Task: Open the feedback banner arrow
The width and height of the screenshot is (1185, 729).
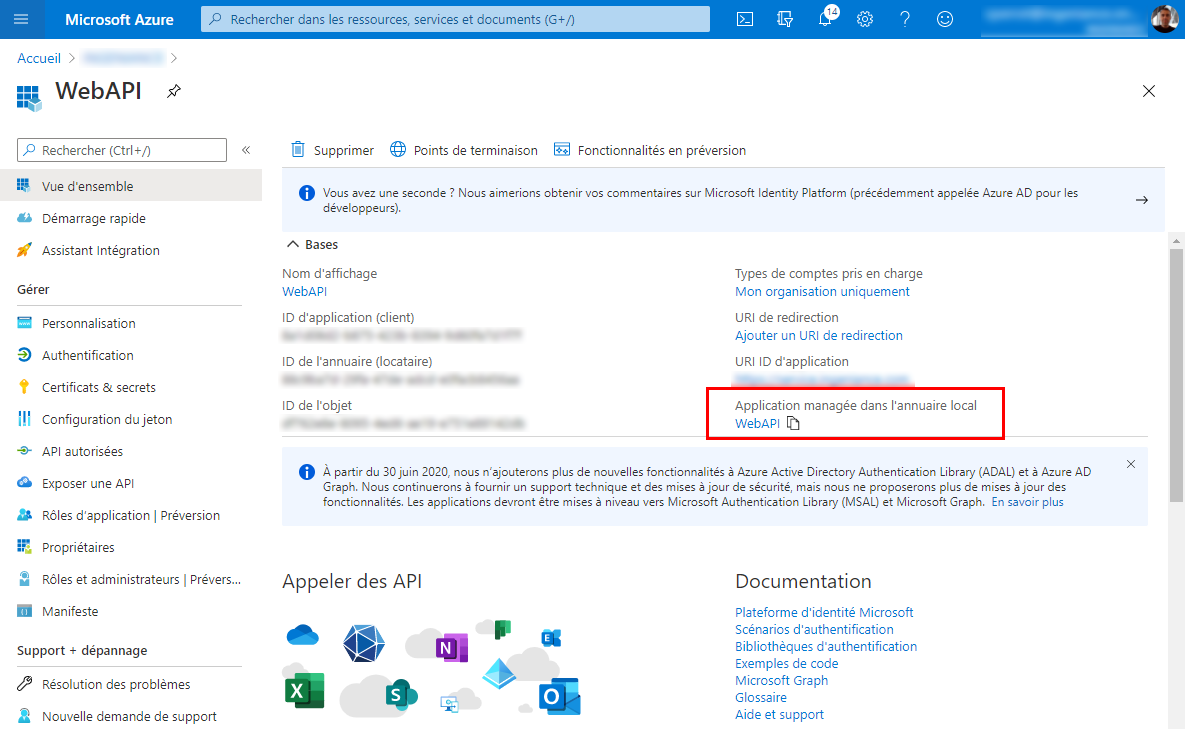Action: click(1142, 200)
